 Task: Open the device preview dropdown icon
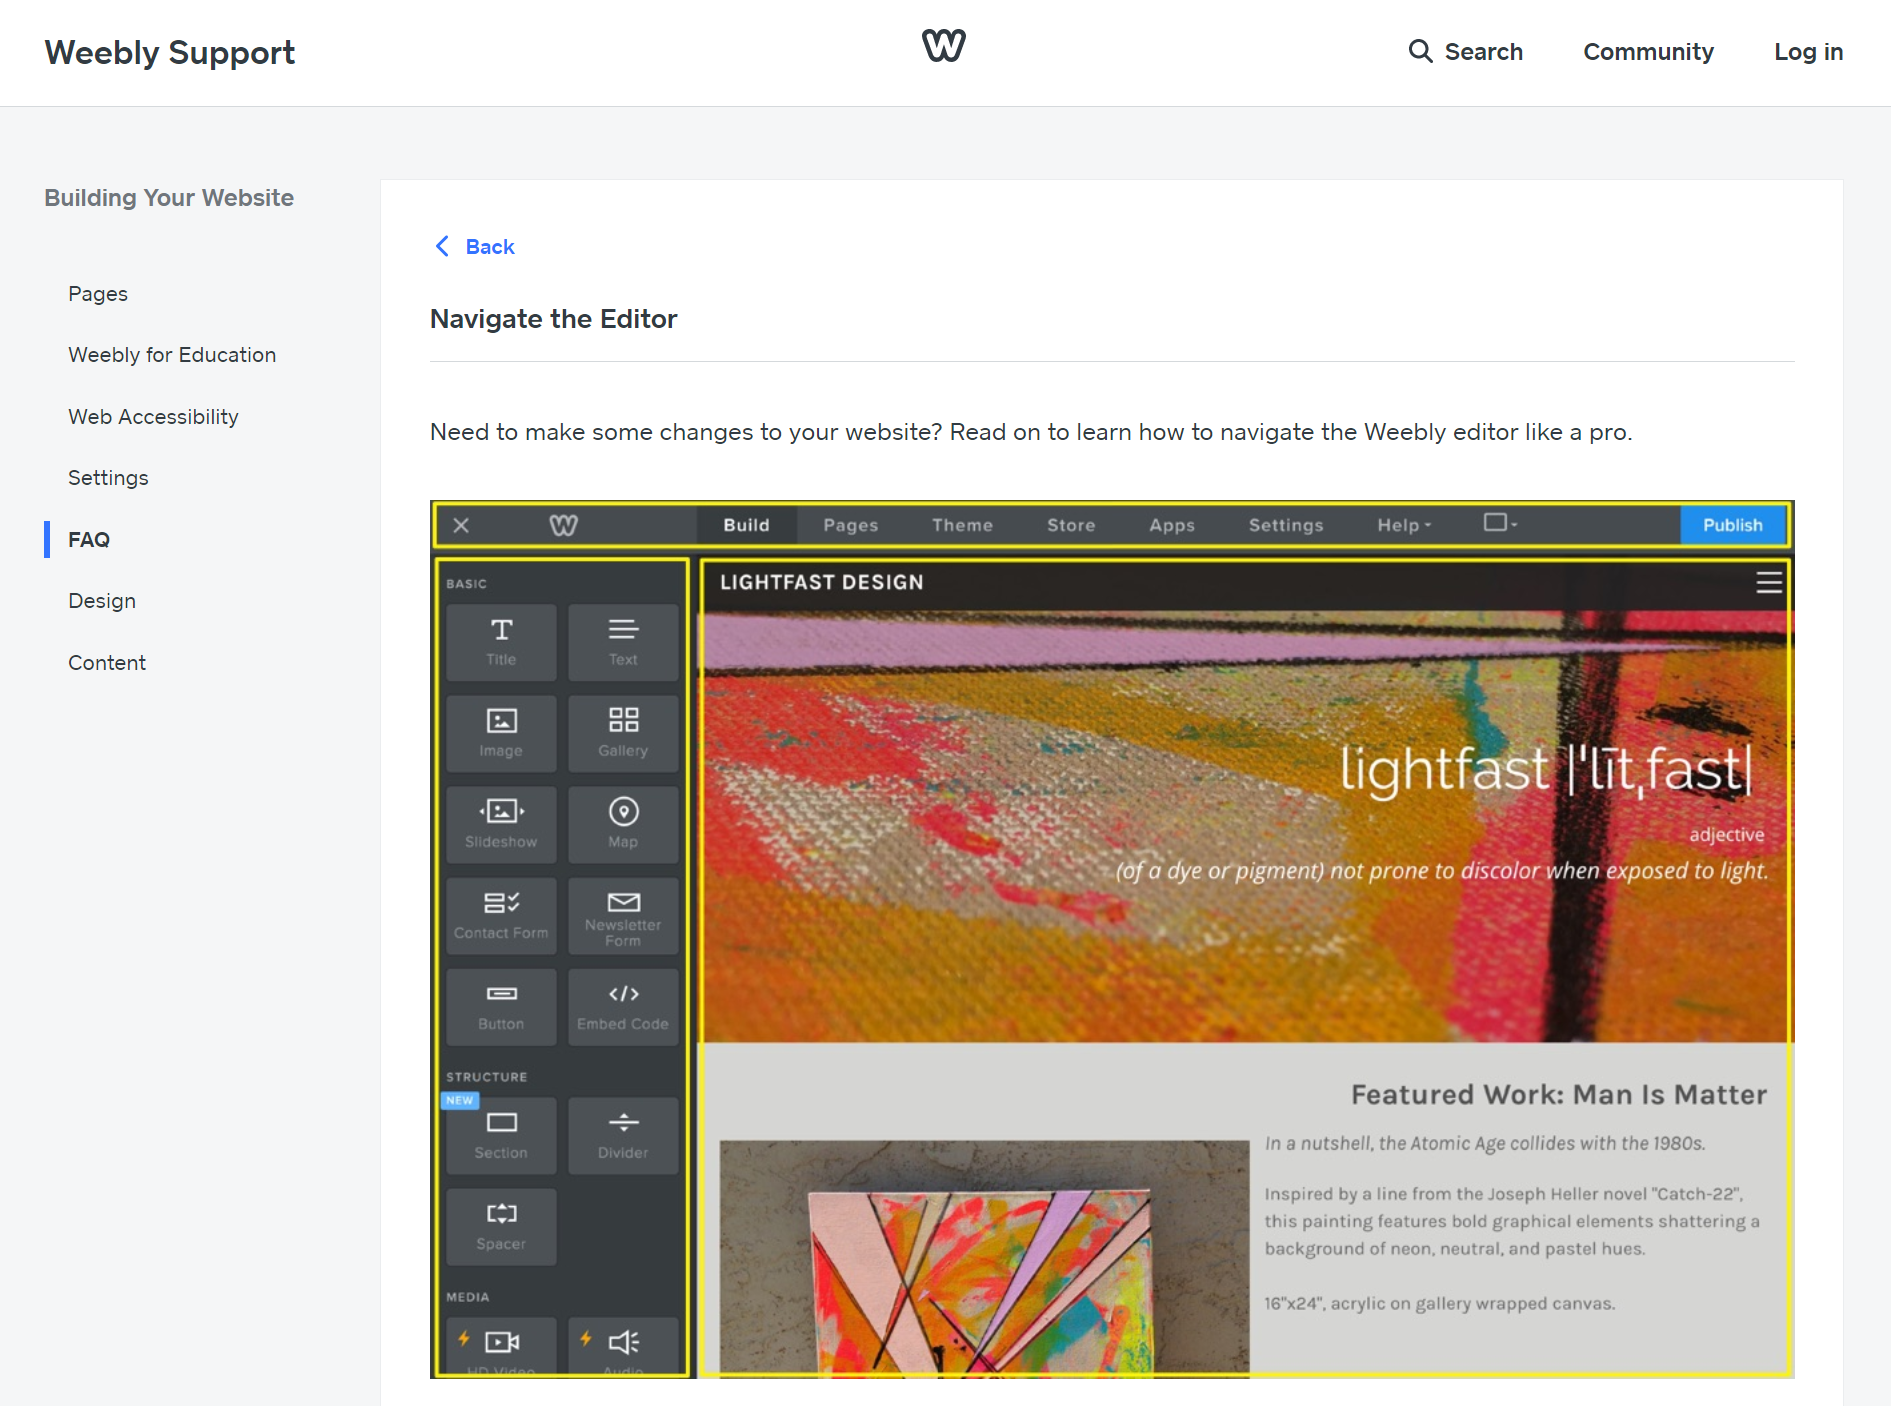(1500, 523)
